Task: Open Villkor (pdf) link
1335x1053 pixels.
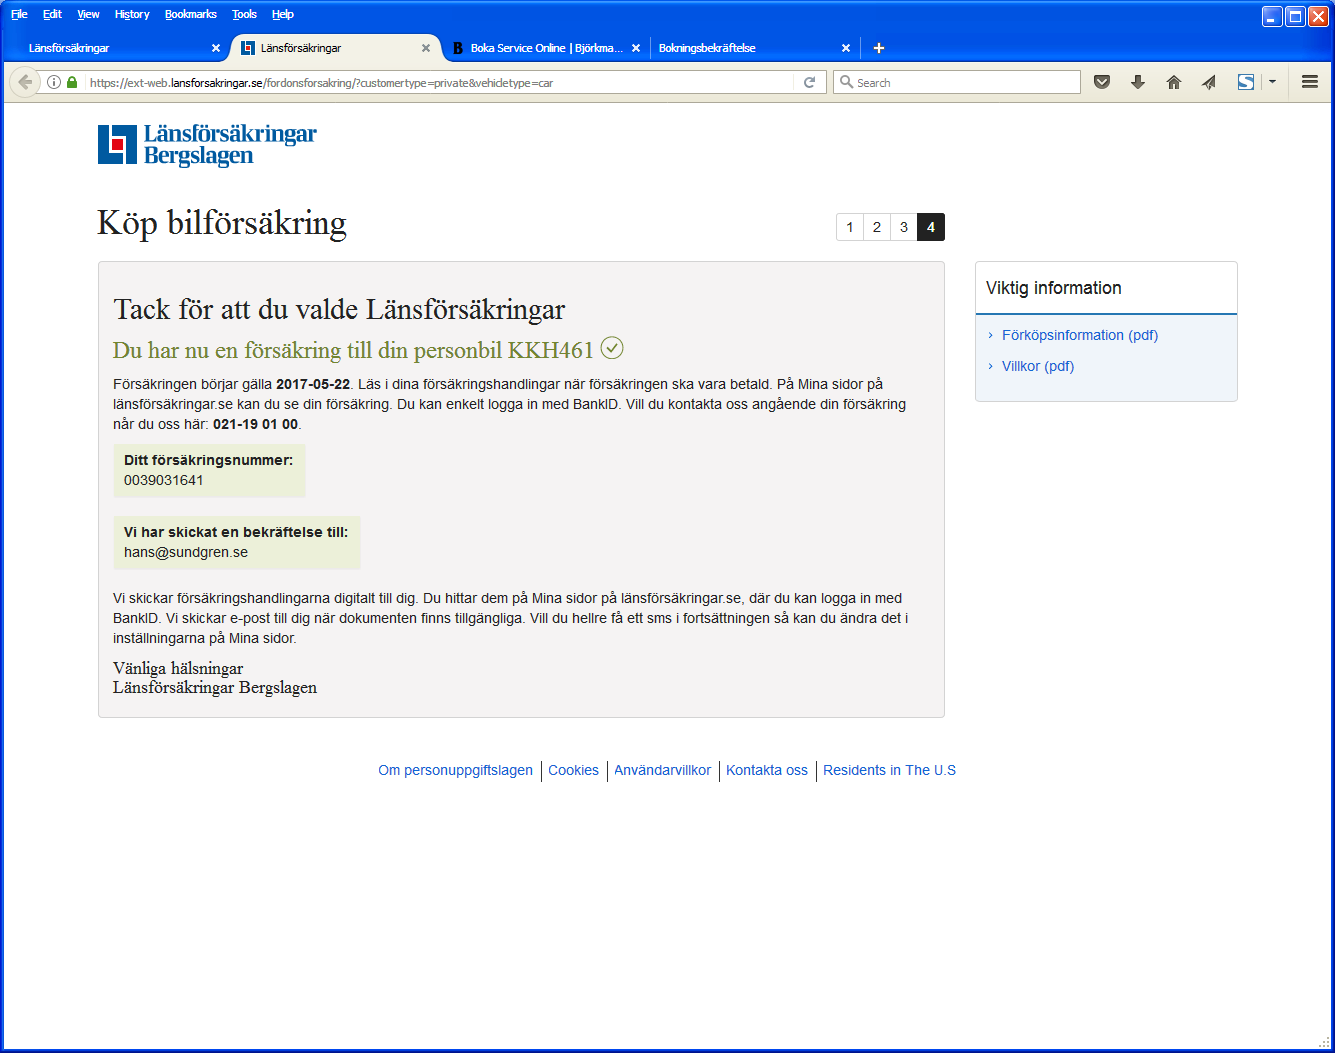Action: coord(1038,366)
